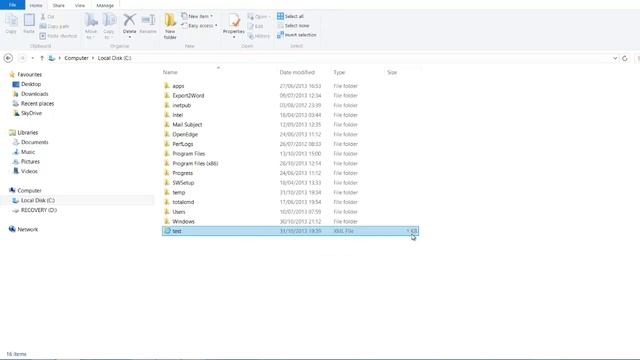Select the Export2Word folder

pos(290,96)
